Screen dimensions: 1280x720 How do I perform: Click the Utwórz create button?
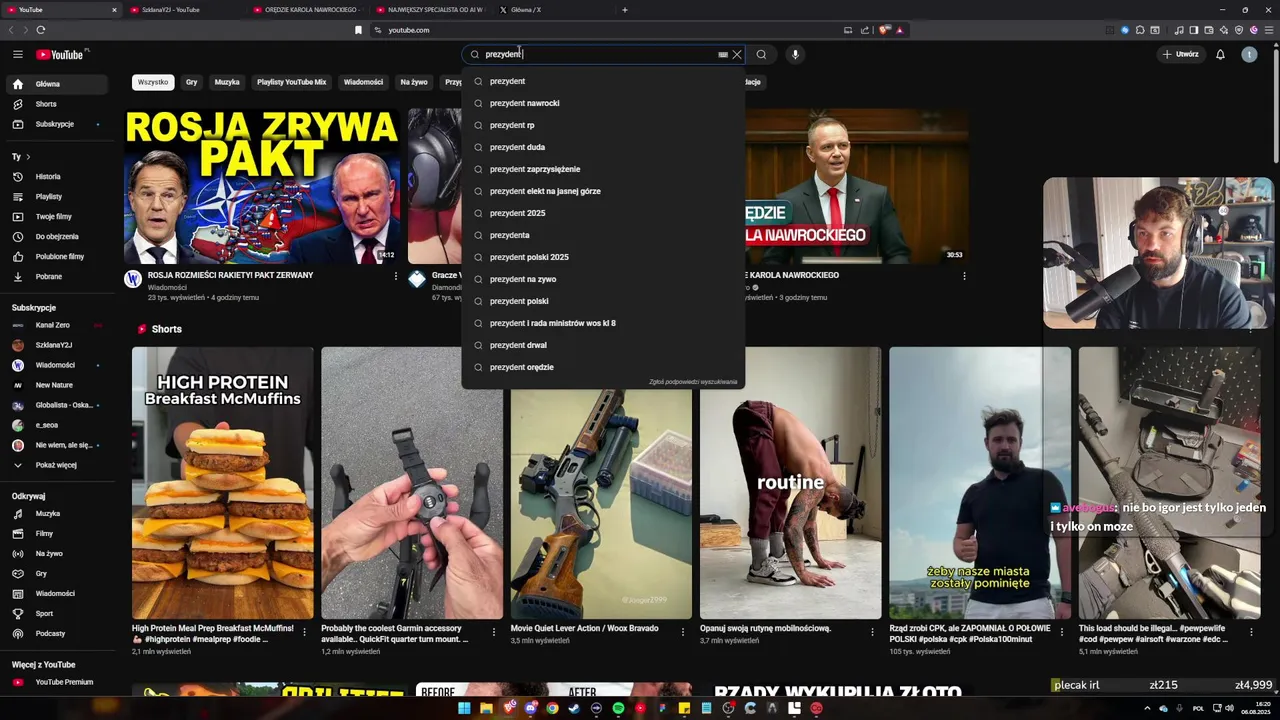tap(1180, 54)
